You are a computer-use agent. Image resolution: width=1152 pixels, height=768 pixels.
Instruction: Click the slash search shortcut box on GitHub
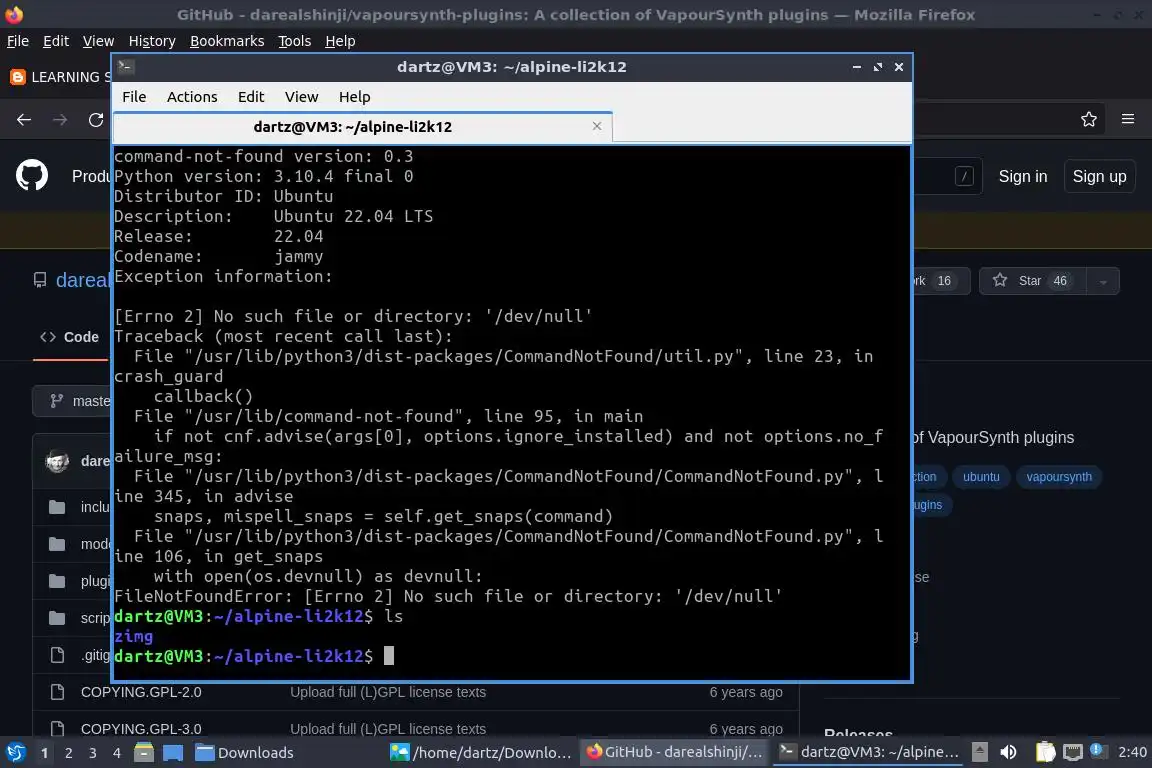click(x=964, y=176)
